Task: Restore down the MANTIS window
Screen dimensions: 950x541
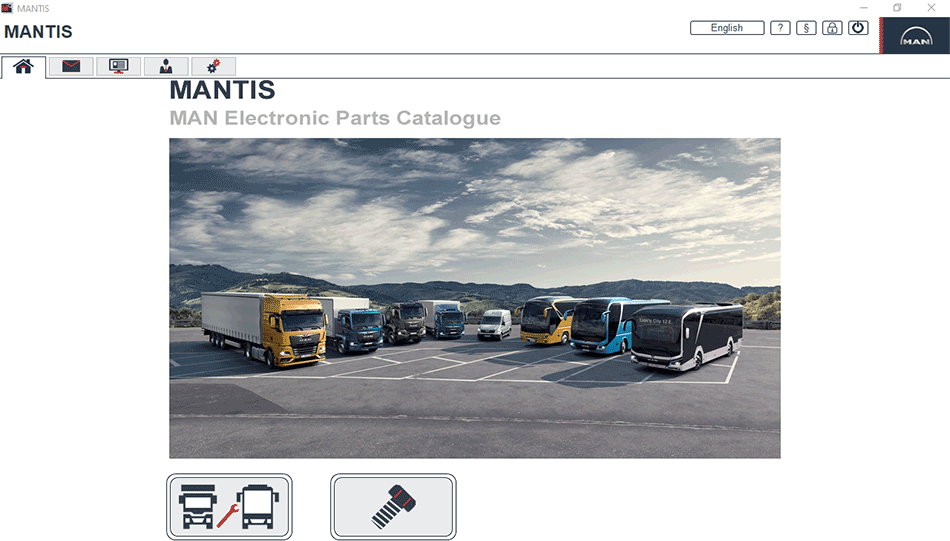Action: [x=897, y=8]
